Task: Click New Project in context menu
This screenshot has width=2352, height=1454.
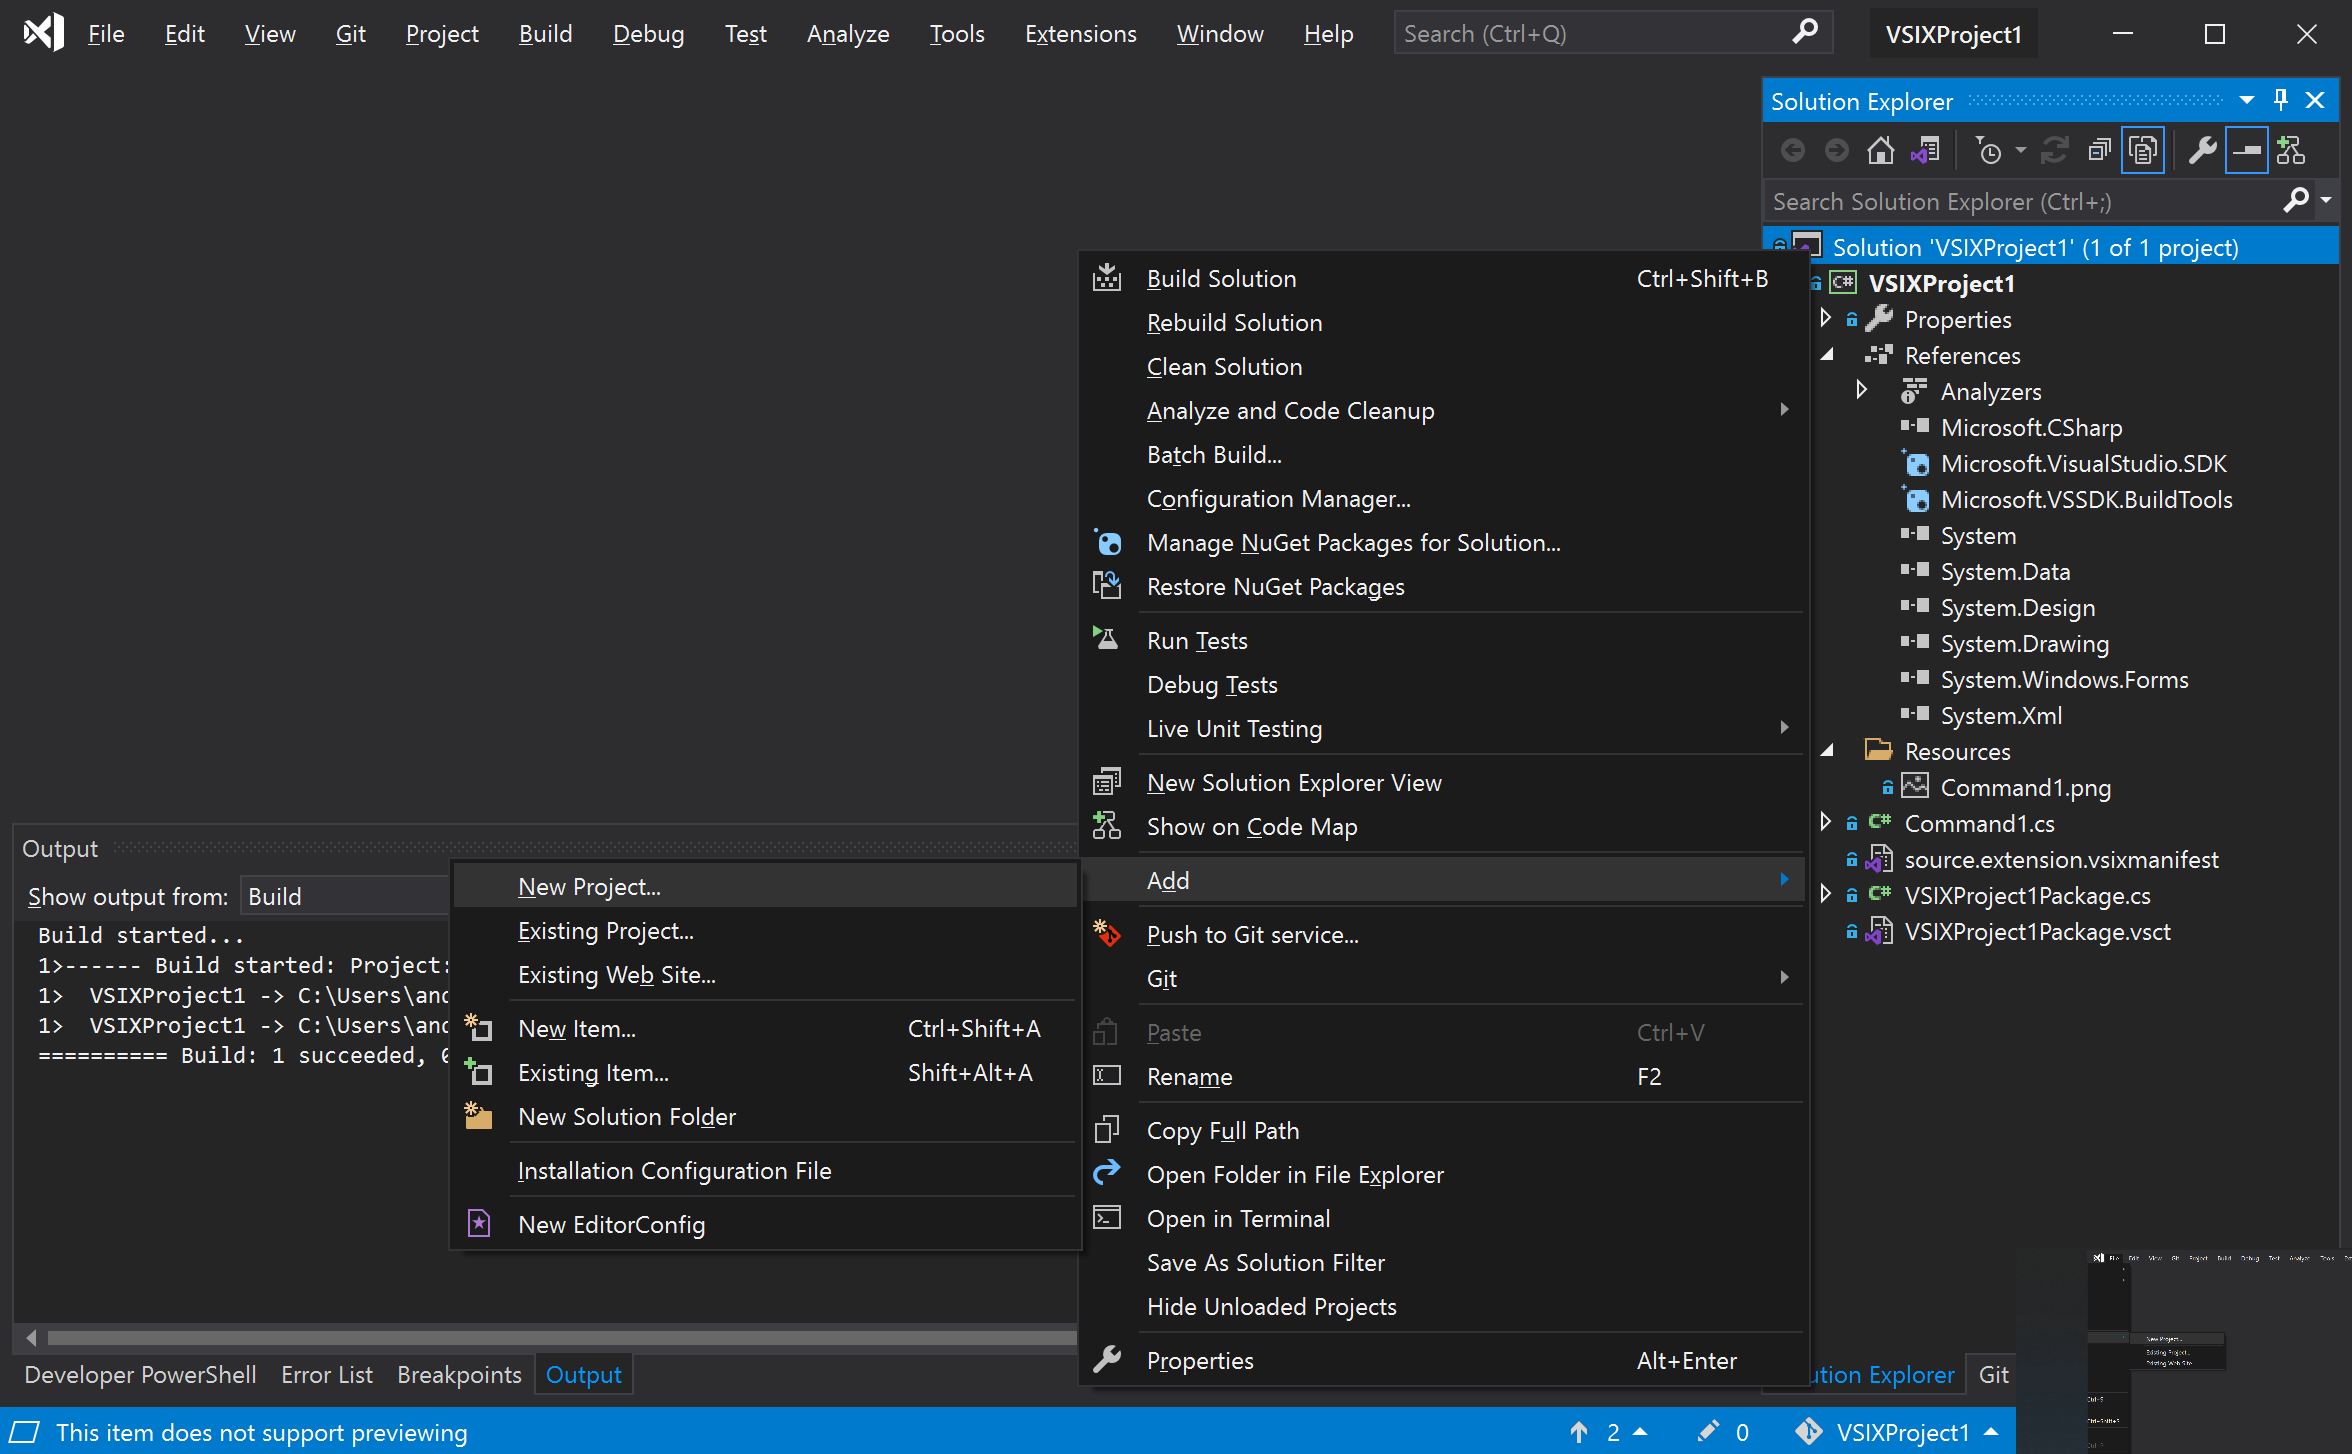Action: coord(588,888)
